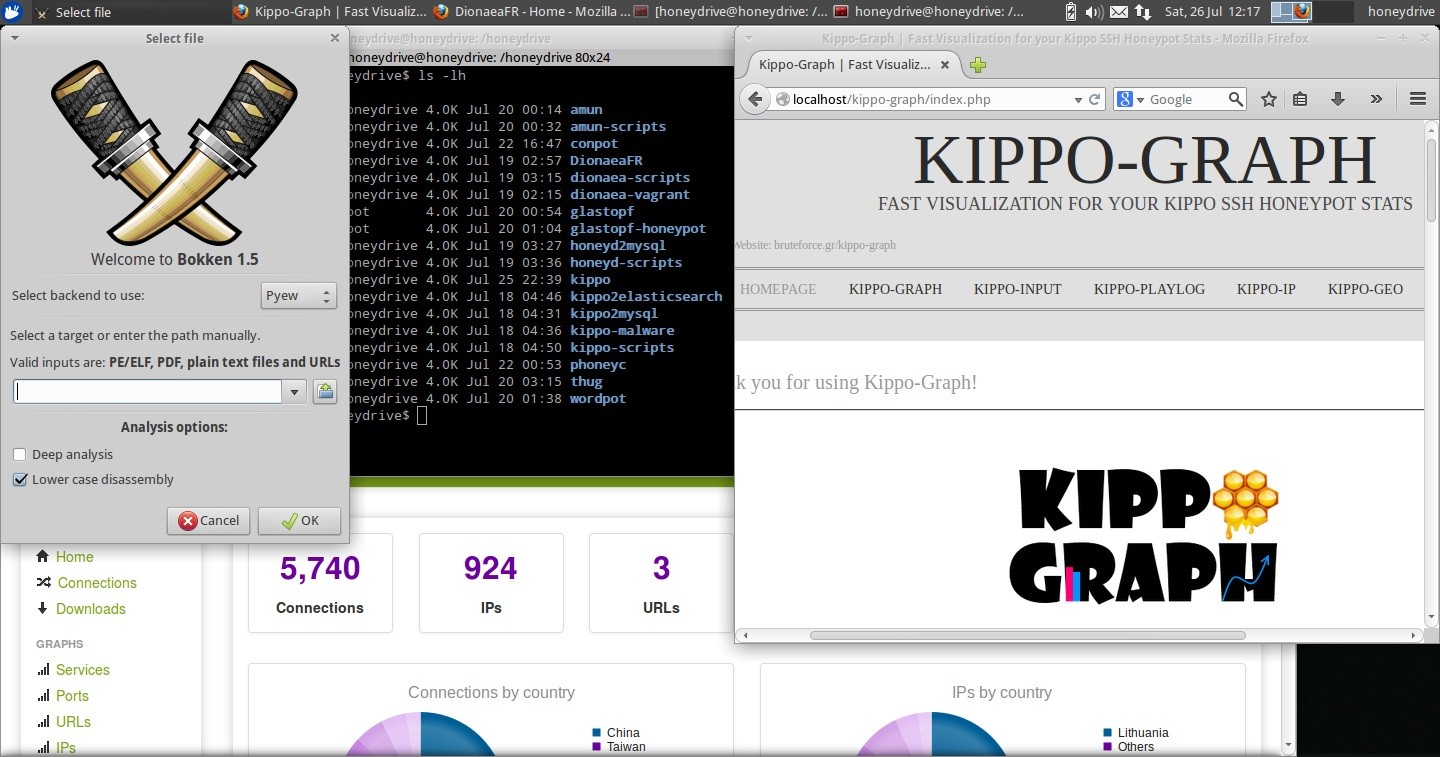Screen dimensions: 1440x757
Task: Click the Firefox vertical scrollbar thumb
Action: [1431, 182]
